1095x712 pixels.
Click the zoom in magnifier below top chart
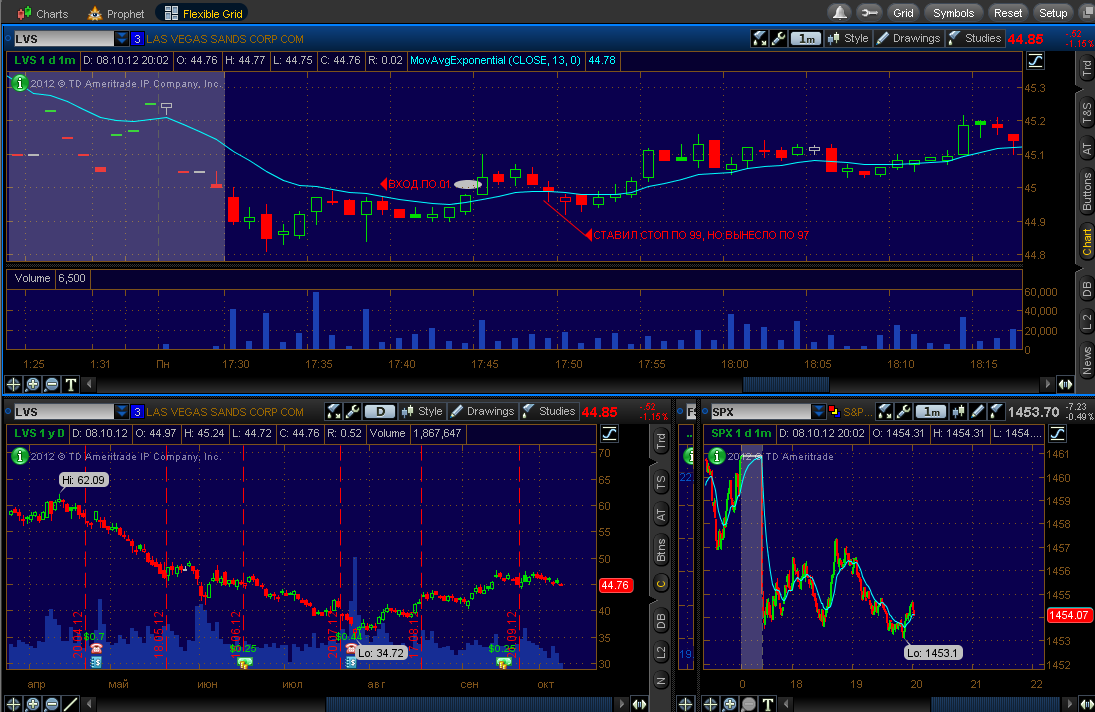[32, 384]
